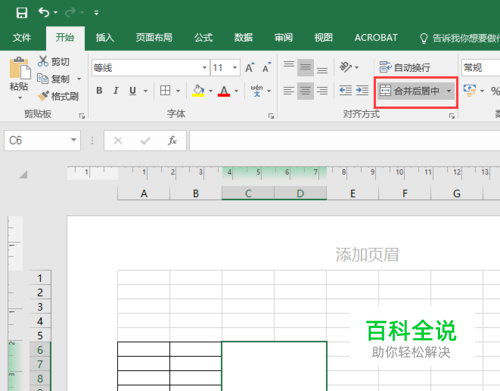Toggle italic formatting I
Viewport: 500px width, 391px height.
(x=116, y=90)
